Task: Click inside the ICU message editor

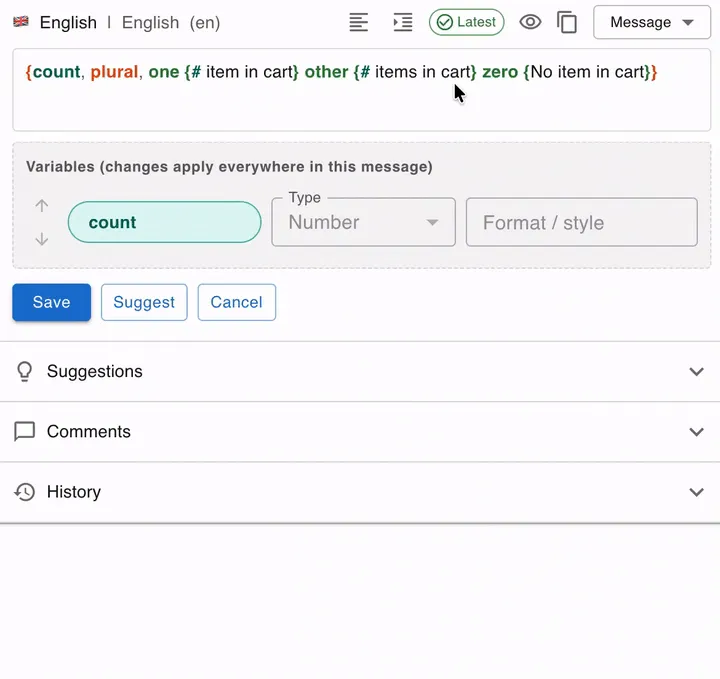Action: pyautogui.click(x=361, y=90)
